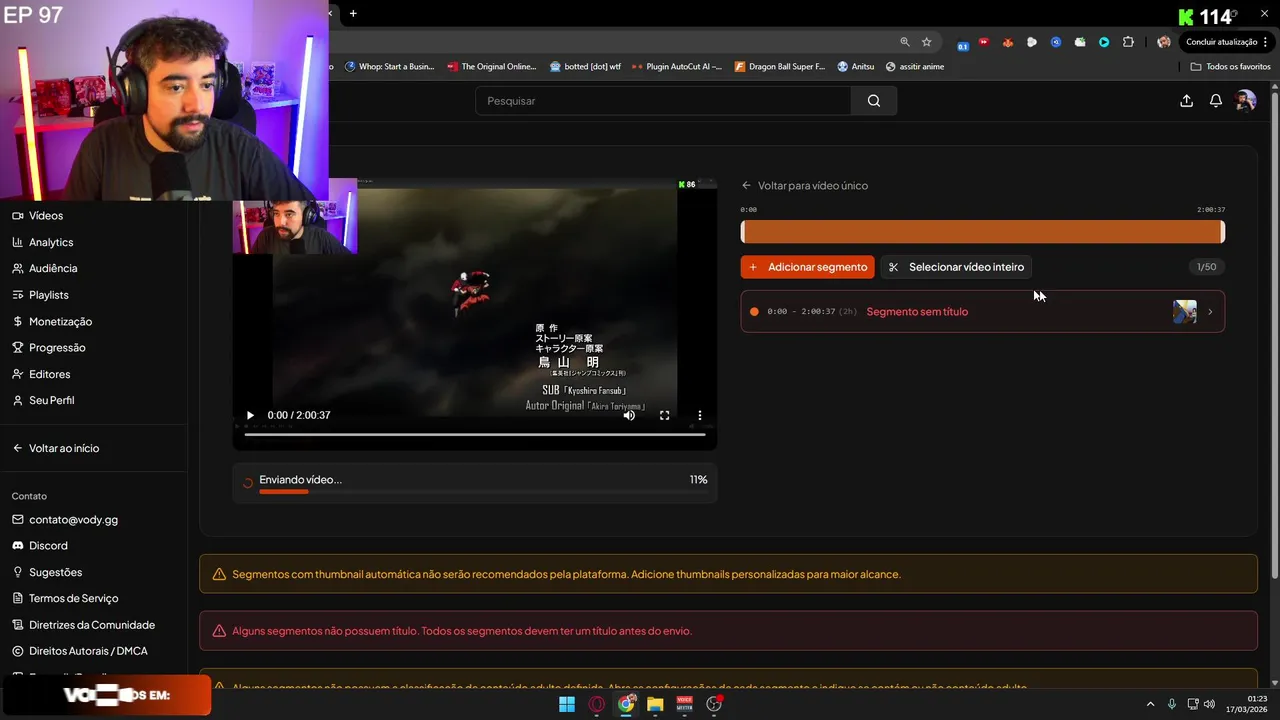Enter fullscreen on the video player
1280x720 pixels.
[664, 415]
